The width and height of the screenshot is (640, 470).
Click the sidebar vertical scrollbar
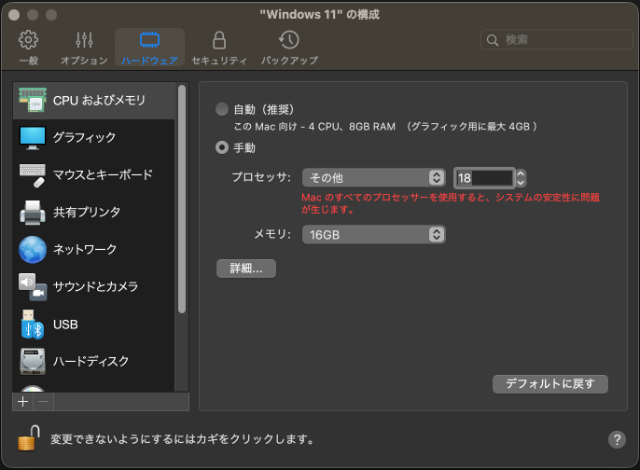[x=182, y=199]
